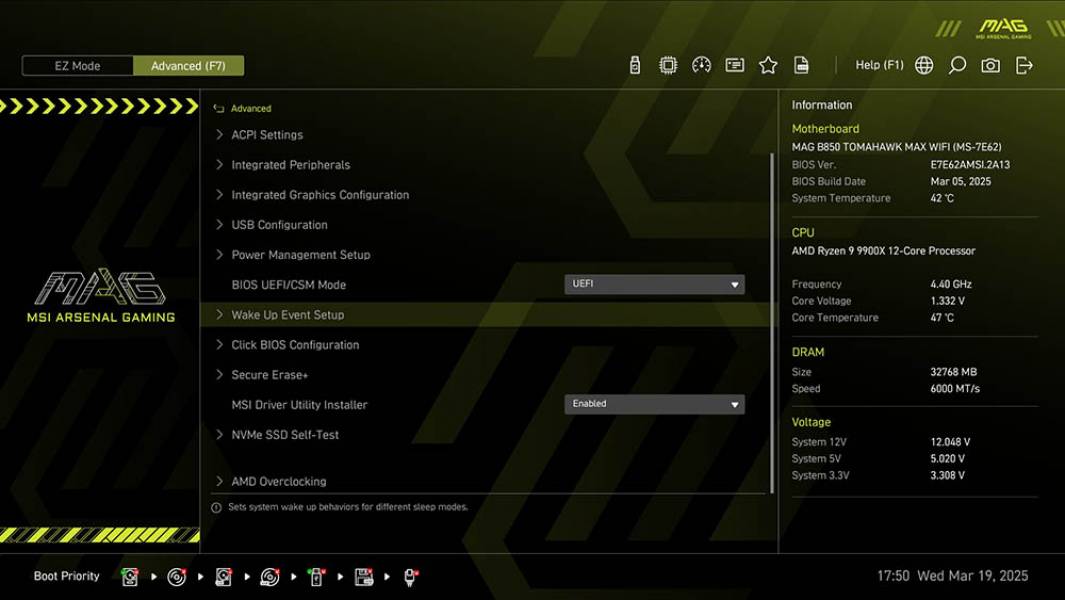Select the network boot device icon
This screenshot has height=600, width=1065.
[x=410, y=577]
